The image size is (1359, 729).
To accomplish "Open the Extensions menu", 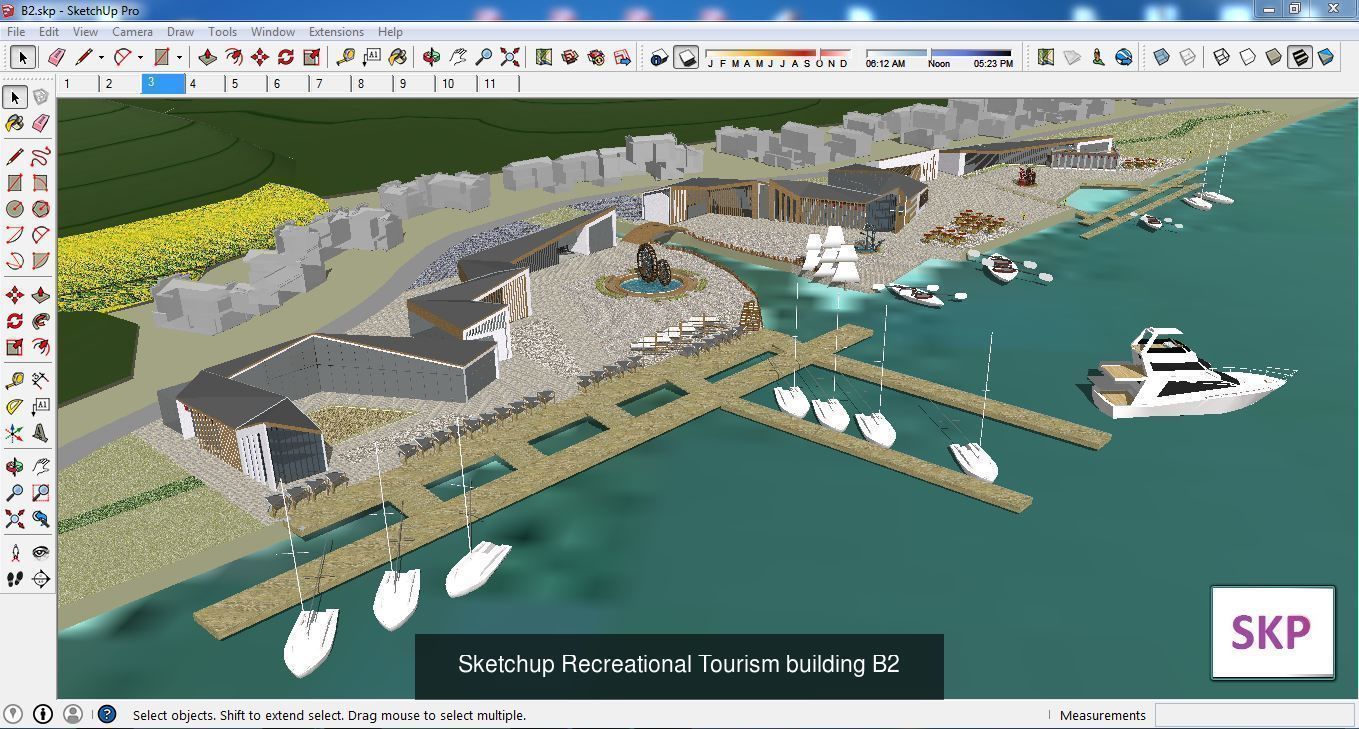I will tap(336, 32).
